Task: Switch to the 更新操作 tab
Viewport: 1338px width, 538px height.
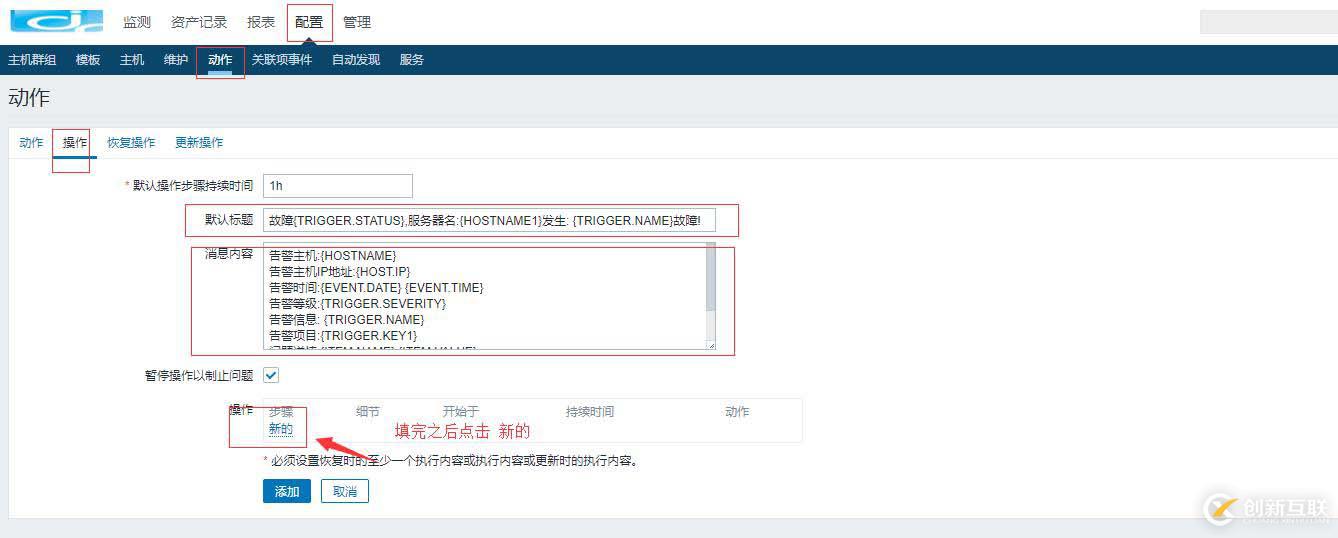Action: tap(199, 143)
